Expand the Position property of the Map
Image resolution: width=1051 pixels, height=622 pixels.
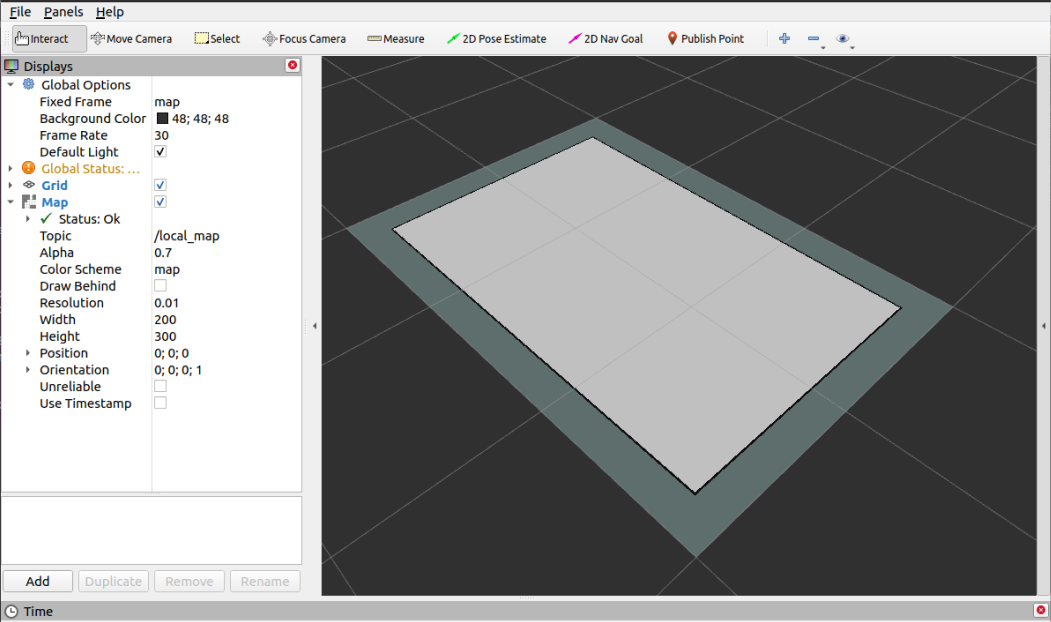coord(26,352)
